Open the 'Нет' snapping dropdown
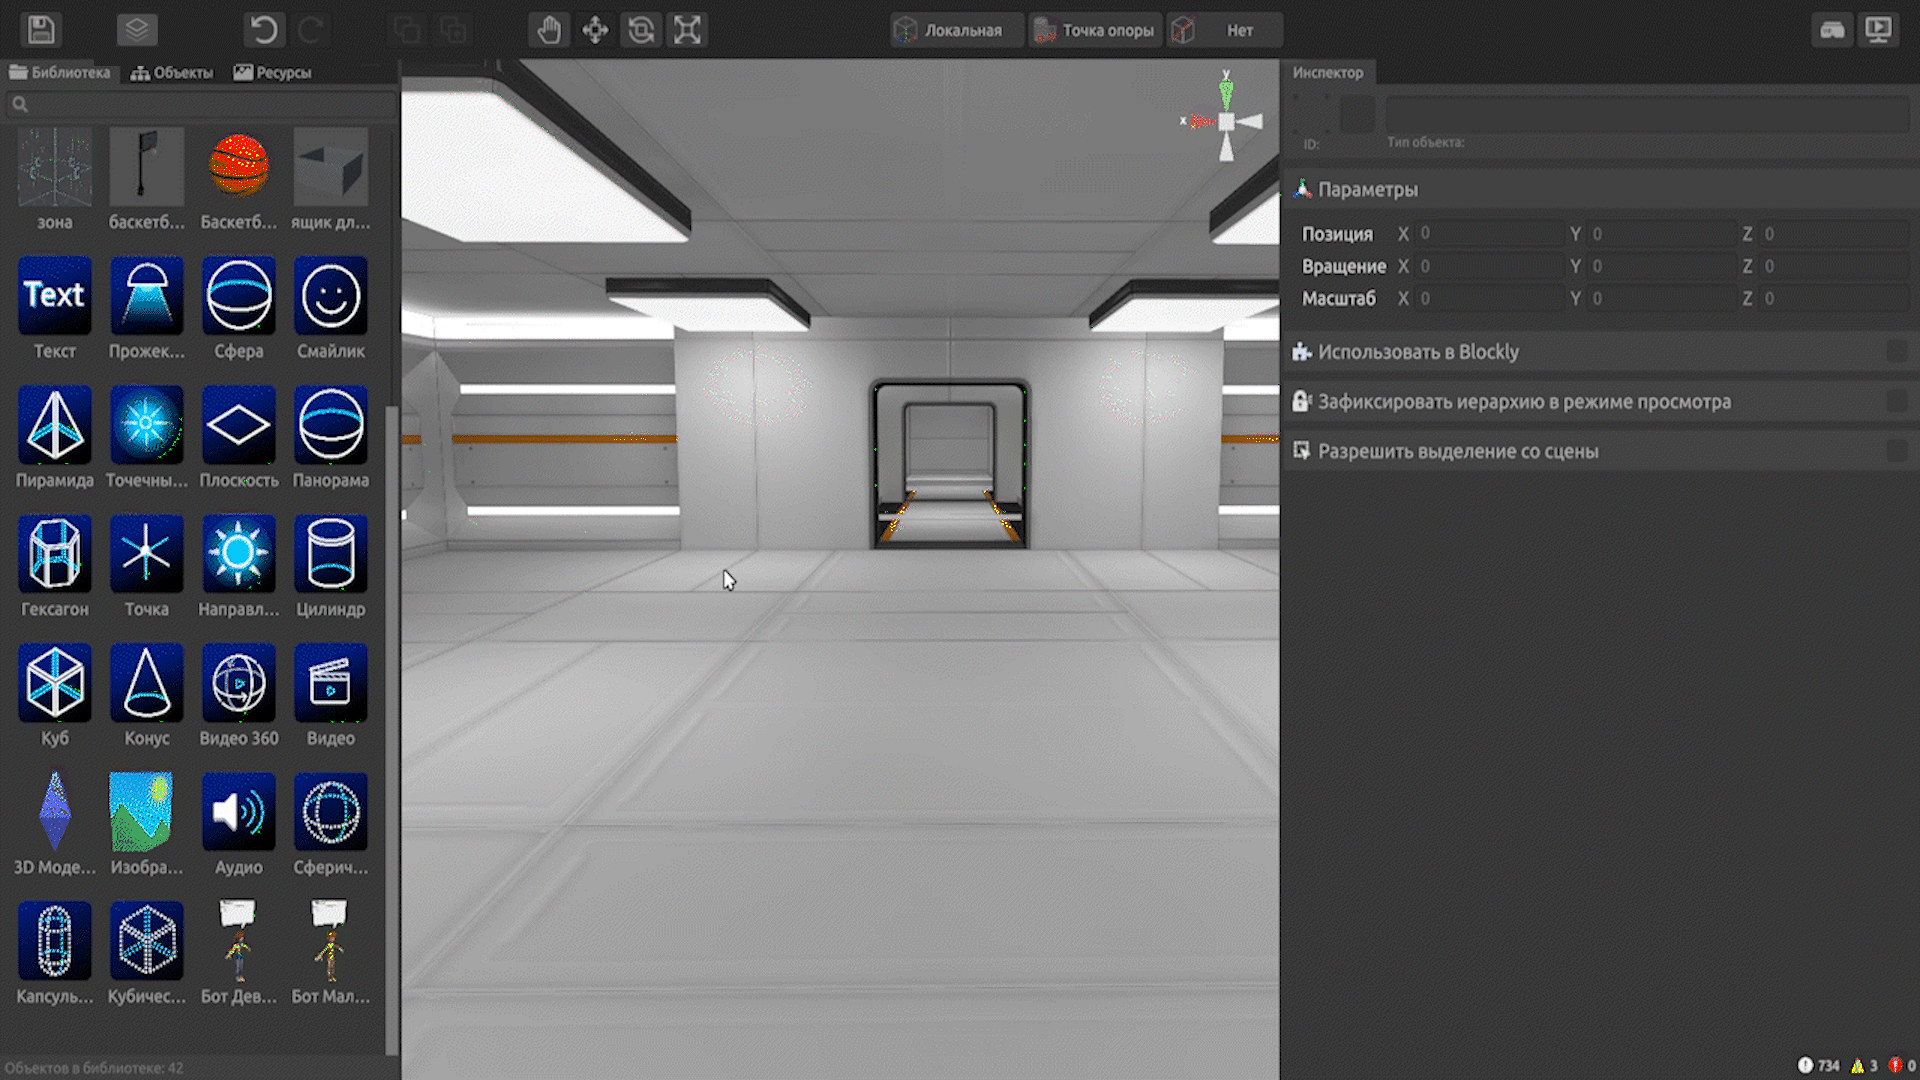 coord(1226,30)
